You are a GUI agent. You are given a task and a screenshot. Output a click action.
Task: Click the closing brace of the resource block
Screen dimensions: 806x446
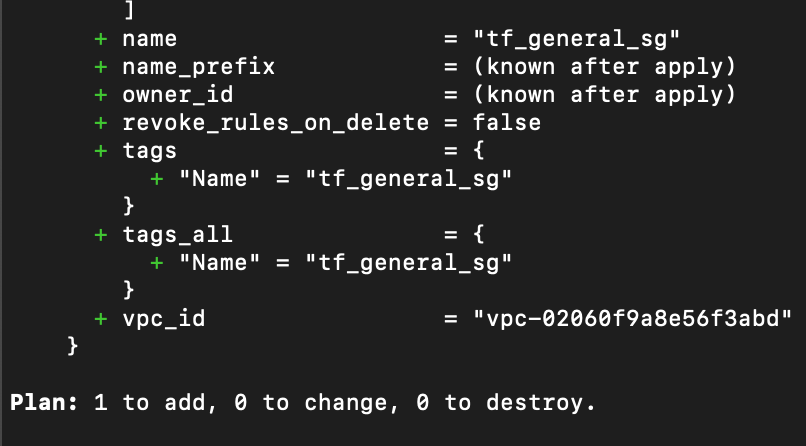tap(72, 346)
